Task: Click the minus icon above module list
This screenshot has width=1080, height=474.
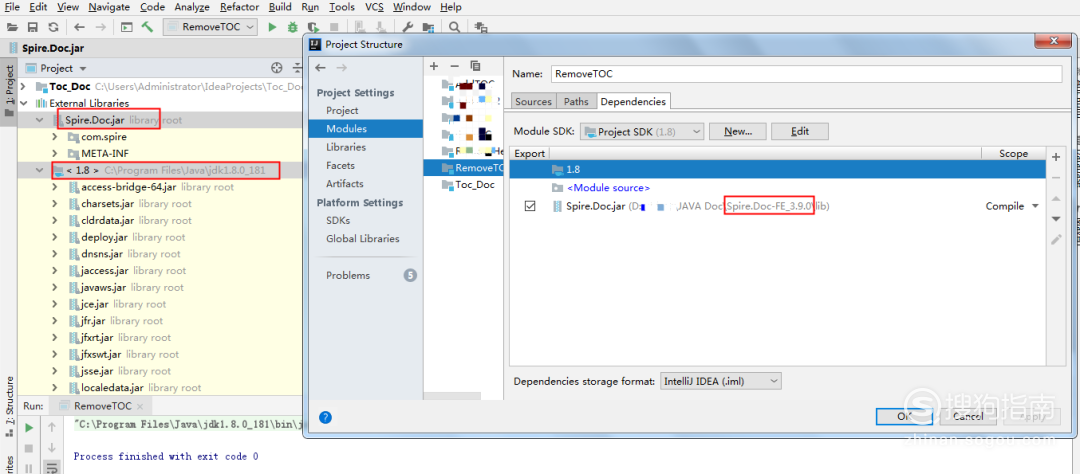Action: (454, 66)
